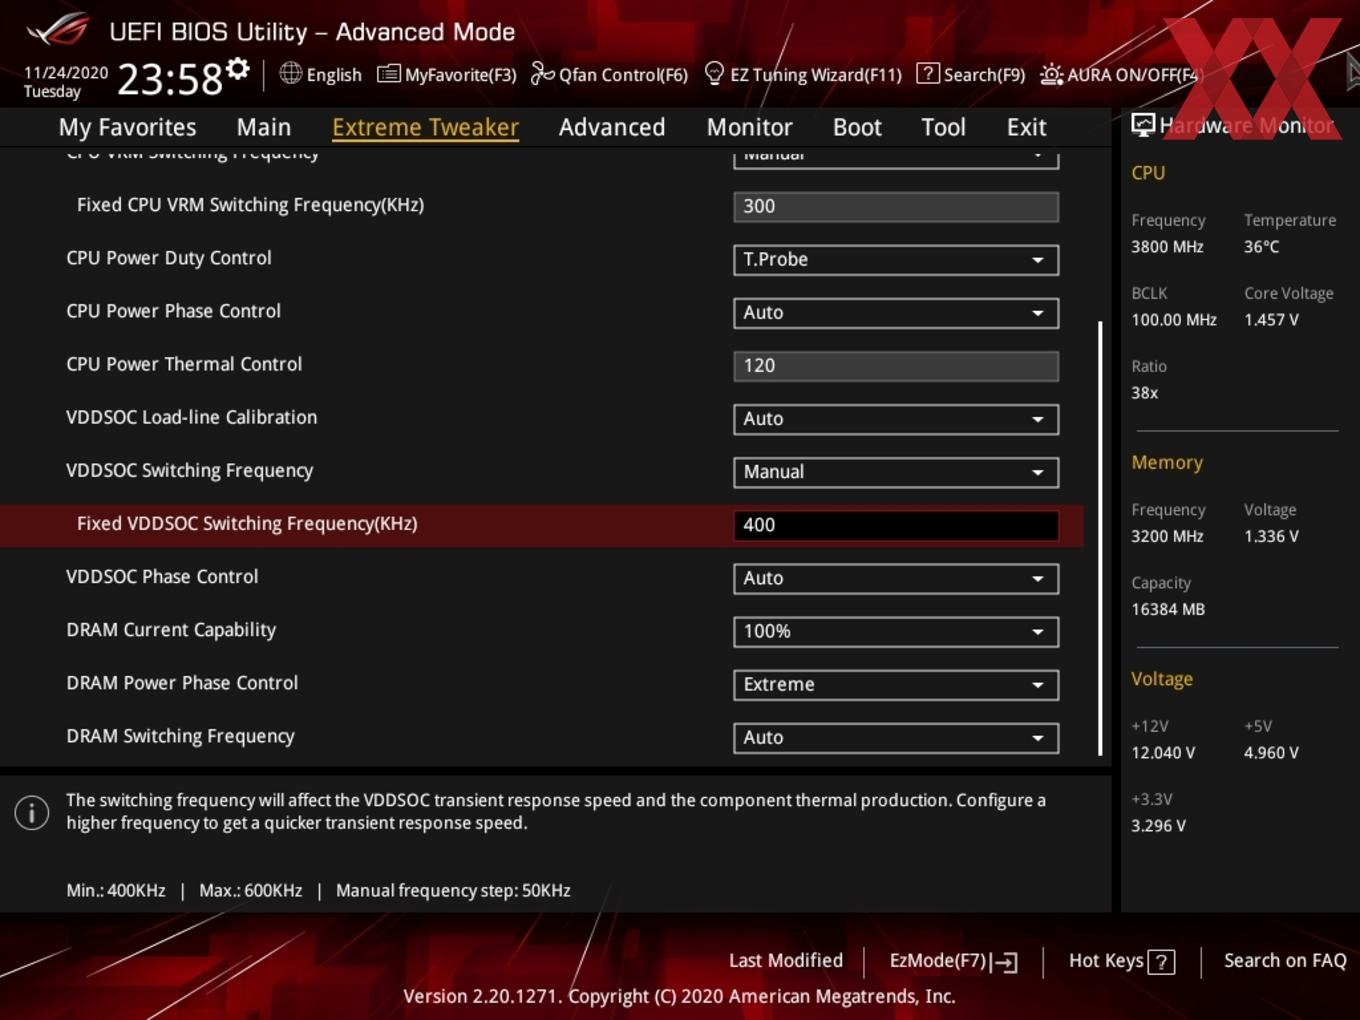Open the Tool tab
This screenshot has height=1020, width=1360.
click(x=943, y=127)
